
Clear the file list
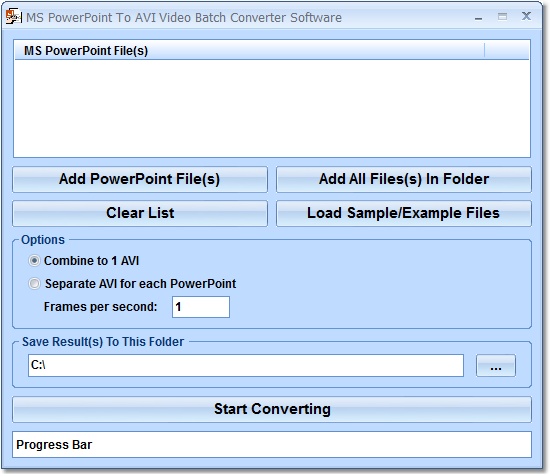click(140, 213)
